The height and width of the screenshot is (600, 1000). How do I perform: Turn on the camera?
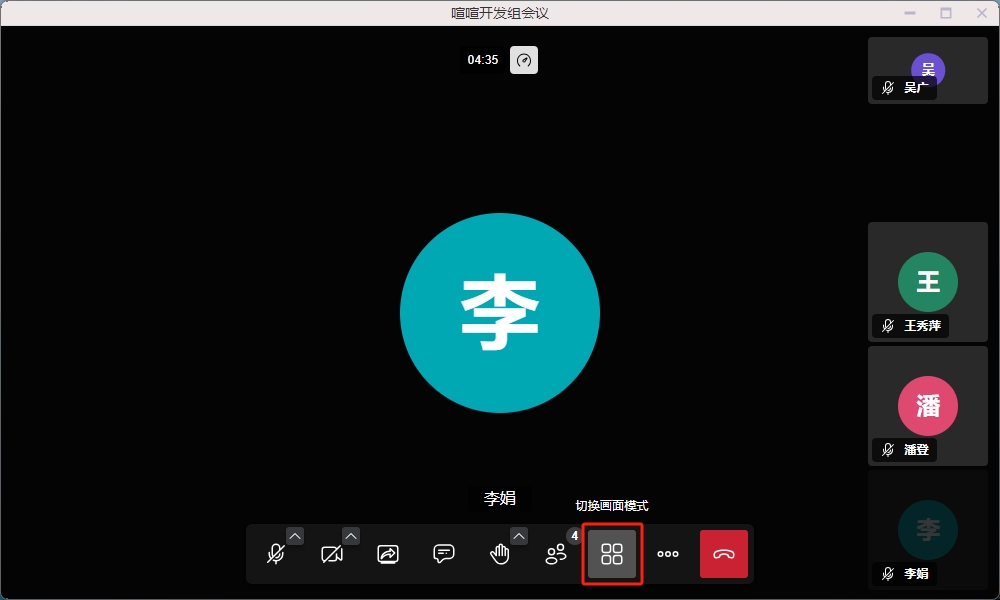[x=332, y=554]
